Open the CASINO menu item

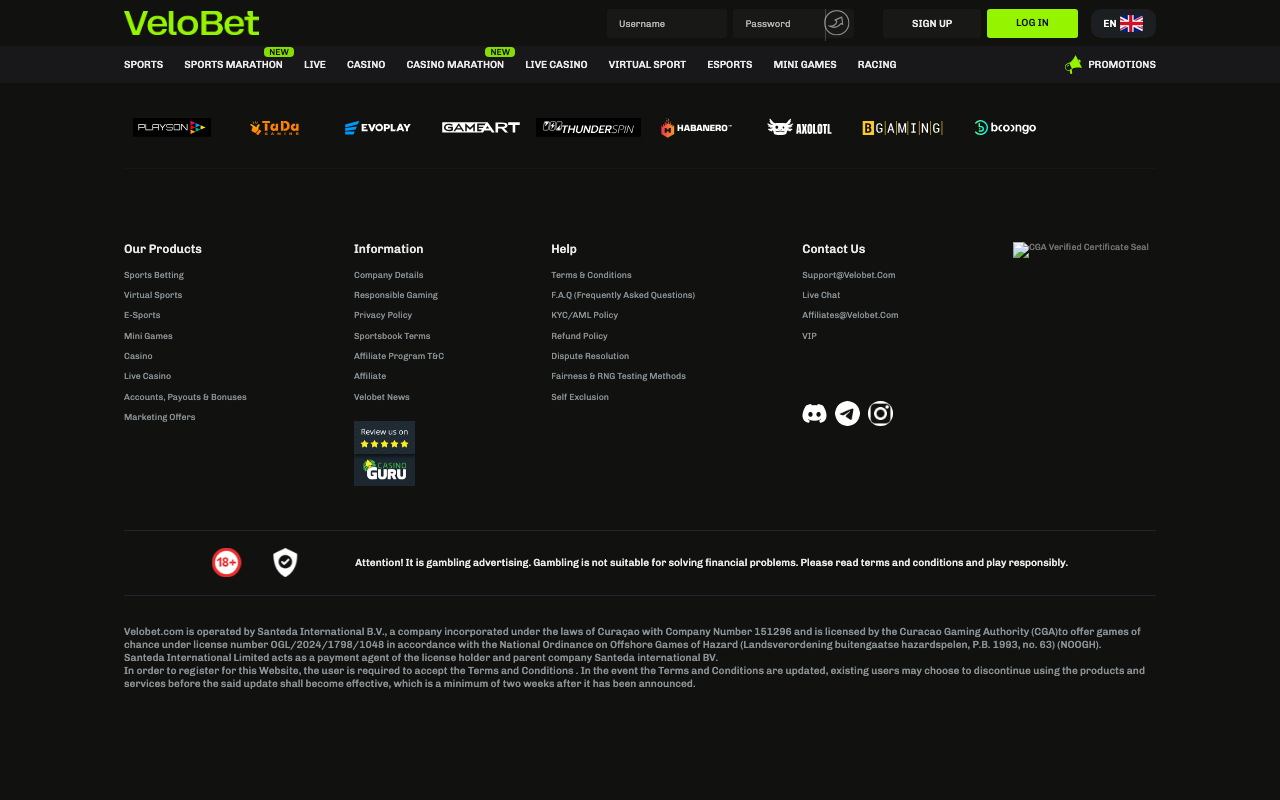click(366, 65)
